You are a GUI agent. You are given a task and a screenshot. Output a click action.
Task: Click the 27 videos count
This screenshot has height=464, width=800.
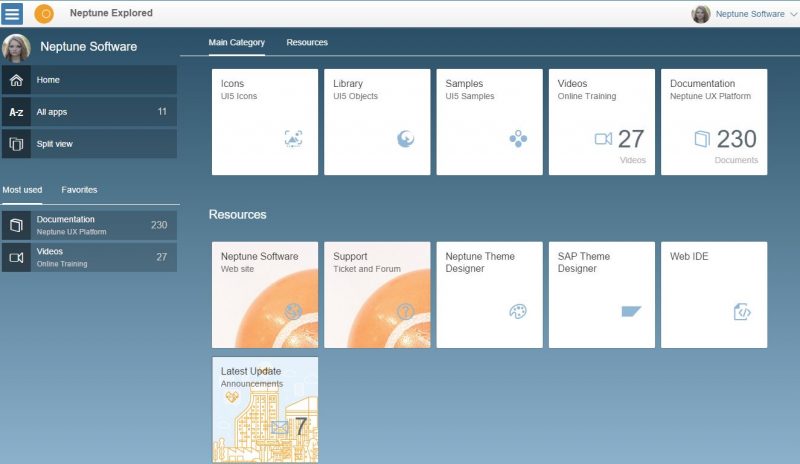(631, 139)
